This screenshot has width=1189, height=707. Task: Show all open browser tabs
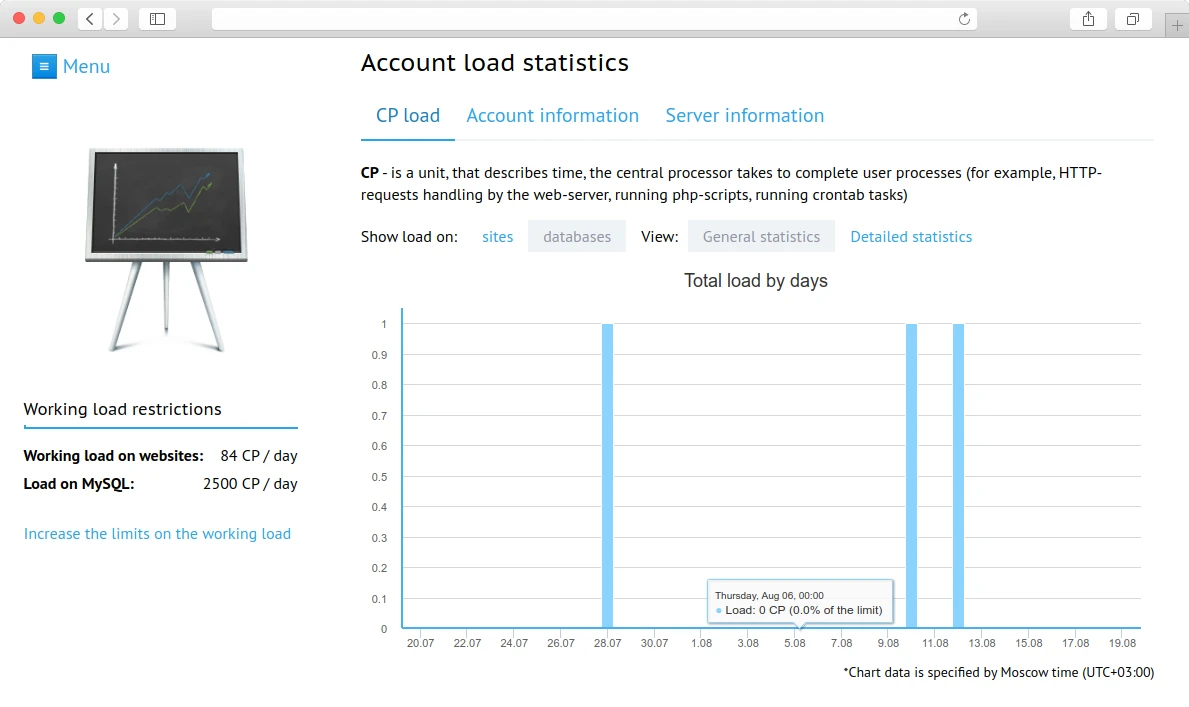1133,18
